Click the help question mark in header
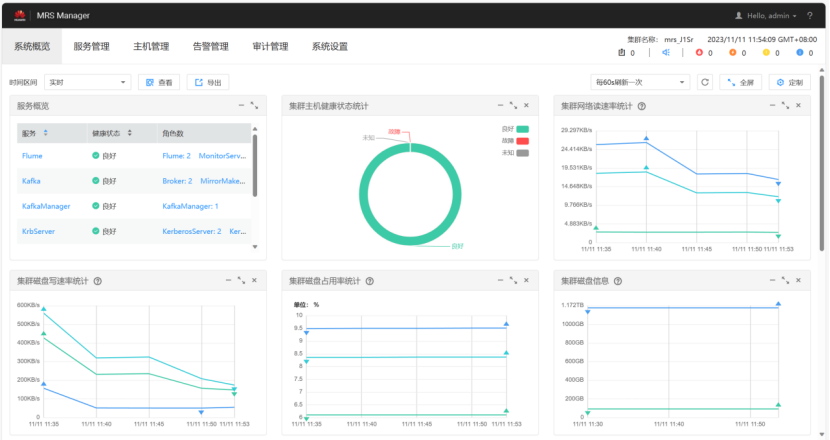Screen dimensions: 830x440 (x=809, y=16)
